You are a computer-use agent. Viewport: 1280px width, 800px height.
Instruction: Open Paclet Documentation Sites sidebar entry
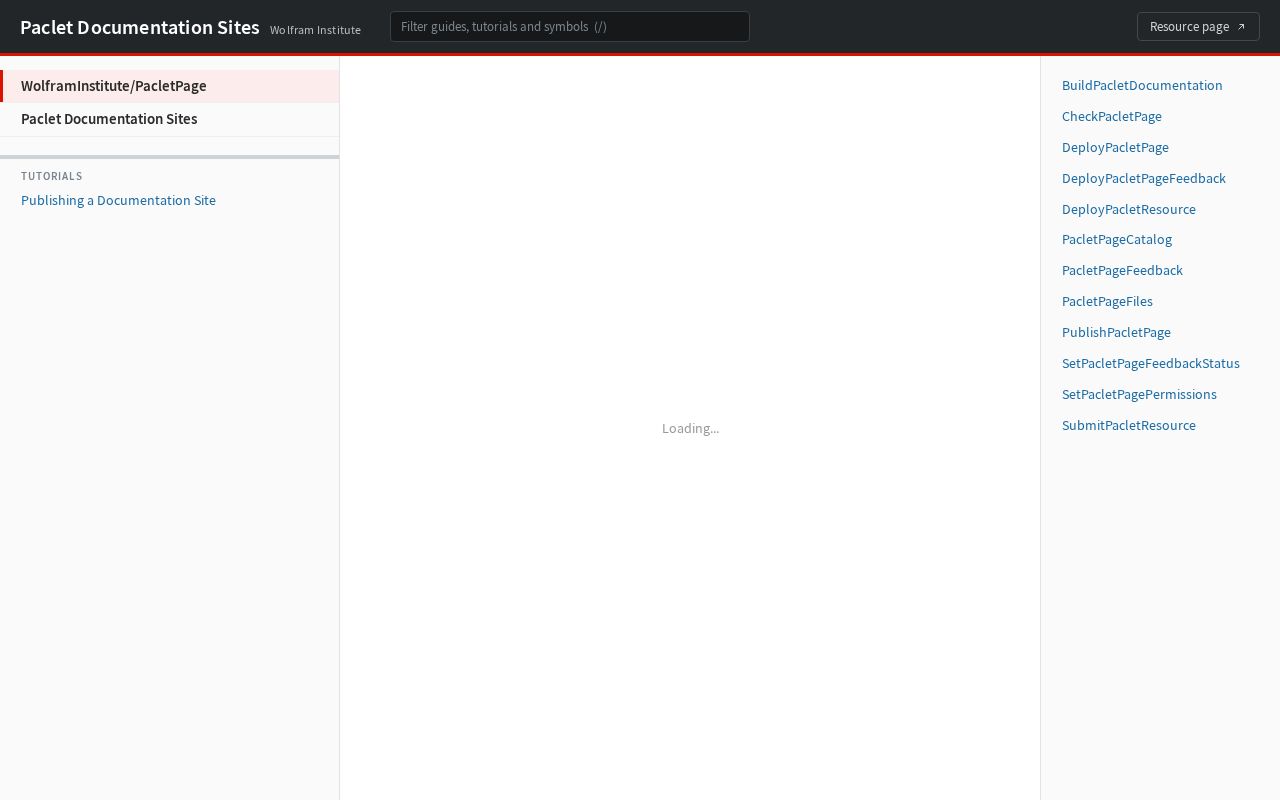click(x=170, y=119)
